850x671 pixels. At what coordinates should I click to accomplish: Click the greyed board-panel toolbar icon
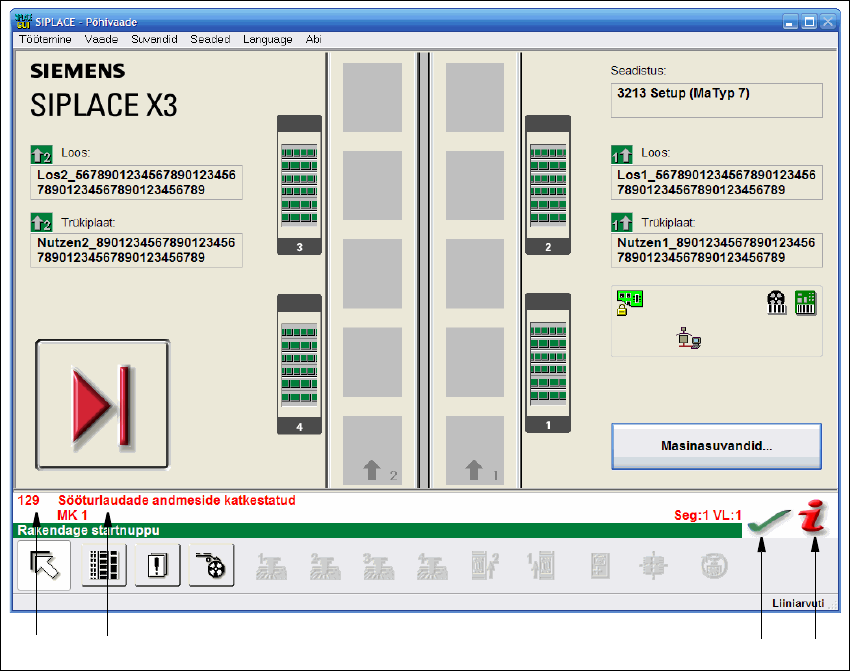(x=600, y=566)
